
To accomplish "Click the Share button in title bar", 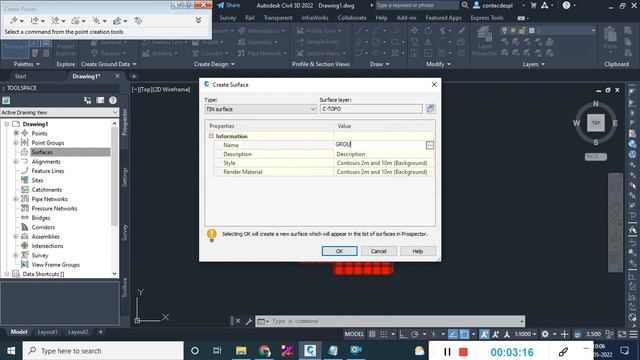I will click(x=229, y=5).
